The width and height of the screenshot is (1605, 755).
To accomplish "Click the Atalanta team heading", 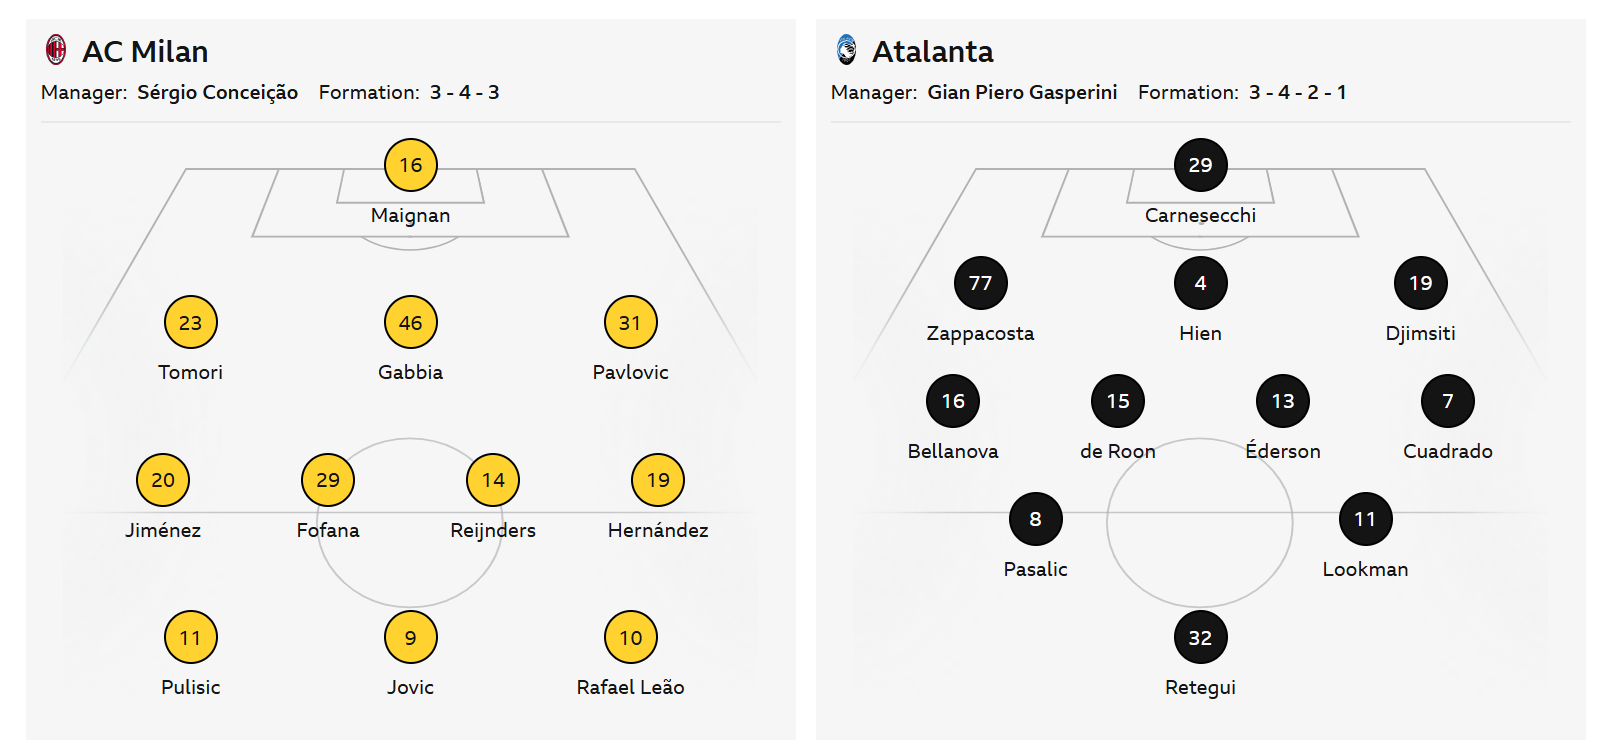I will (932, 51).
